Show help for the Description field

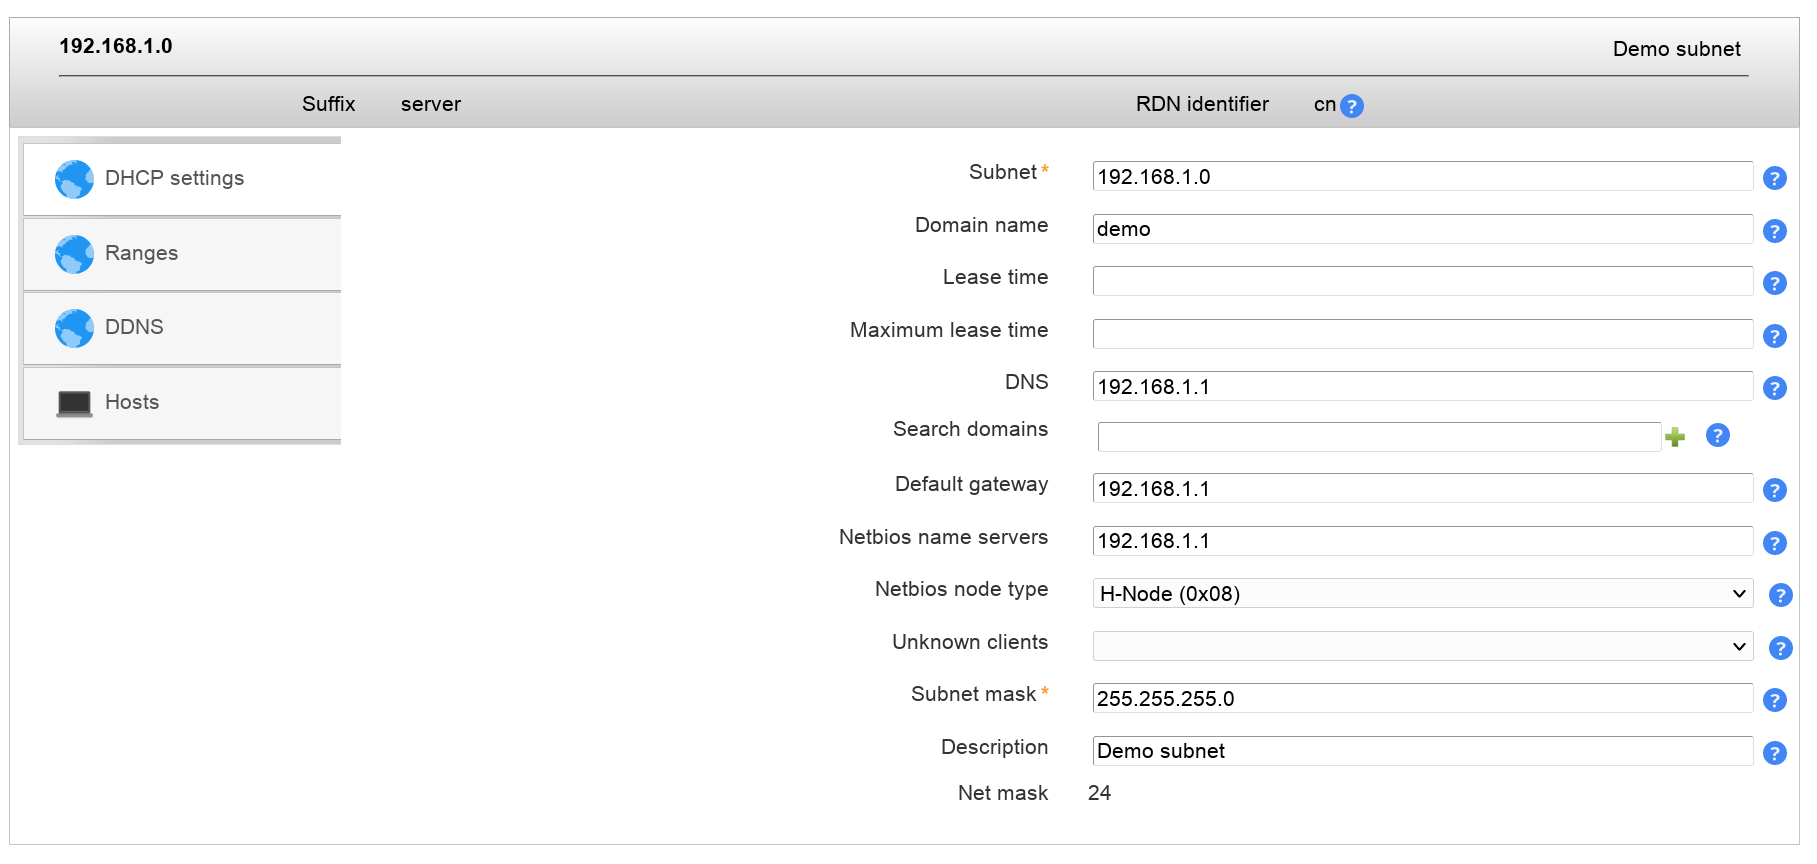coord(1774,753)
